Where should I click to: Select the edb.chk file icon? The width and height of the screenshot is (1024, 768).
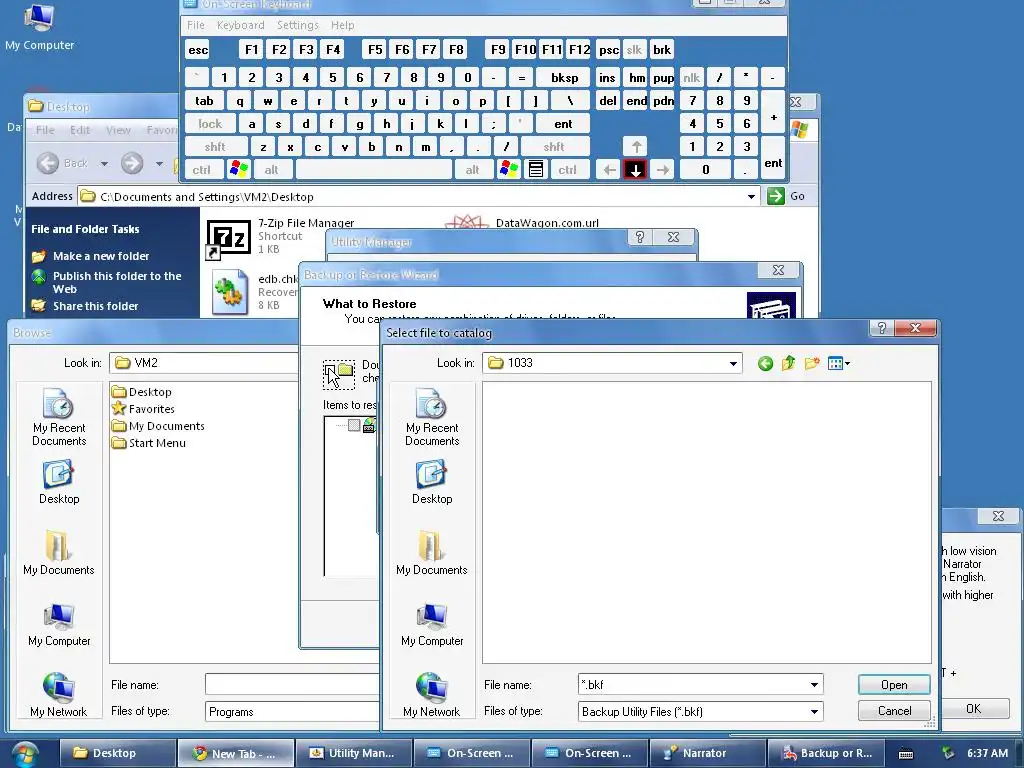click(x=230, y=292)
